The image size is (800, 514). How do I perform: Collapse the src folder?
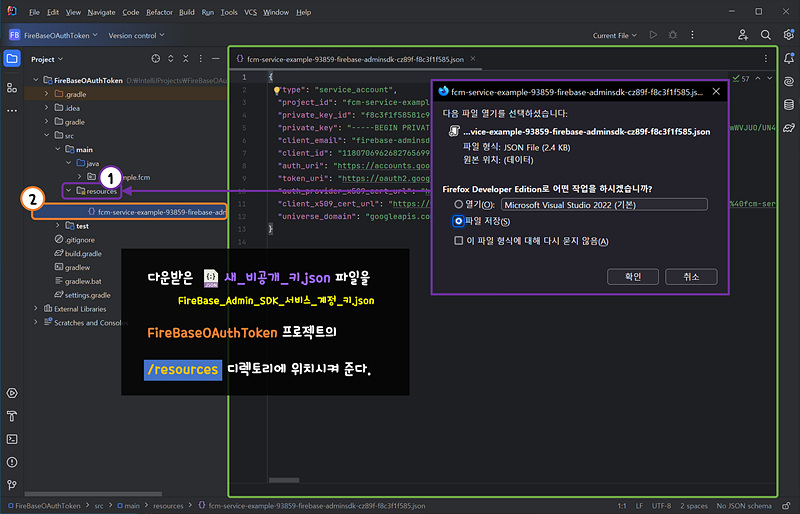(x=46, y=135)
